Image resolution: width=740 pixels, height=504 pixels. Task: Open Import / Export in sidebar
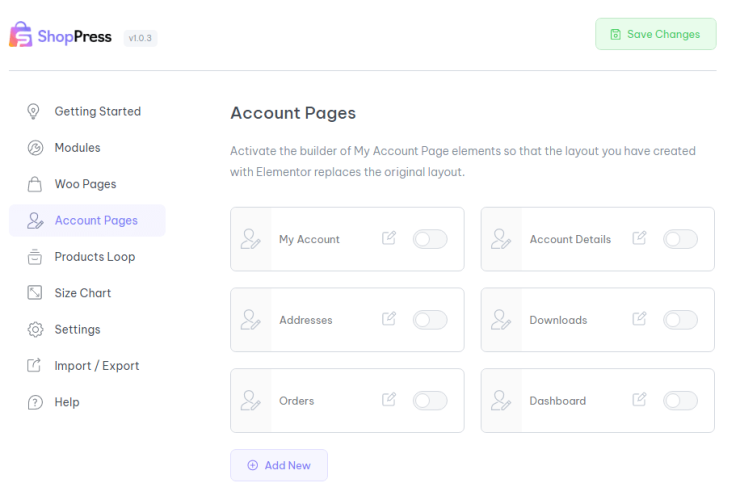click(x=87, y=366)
